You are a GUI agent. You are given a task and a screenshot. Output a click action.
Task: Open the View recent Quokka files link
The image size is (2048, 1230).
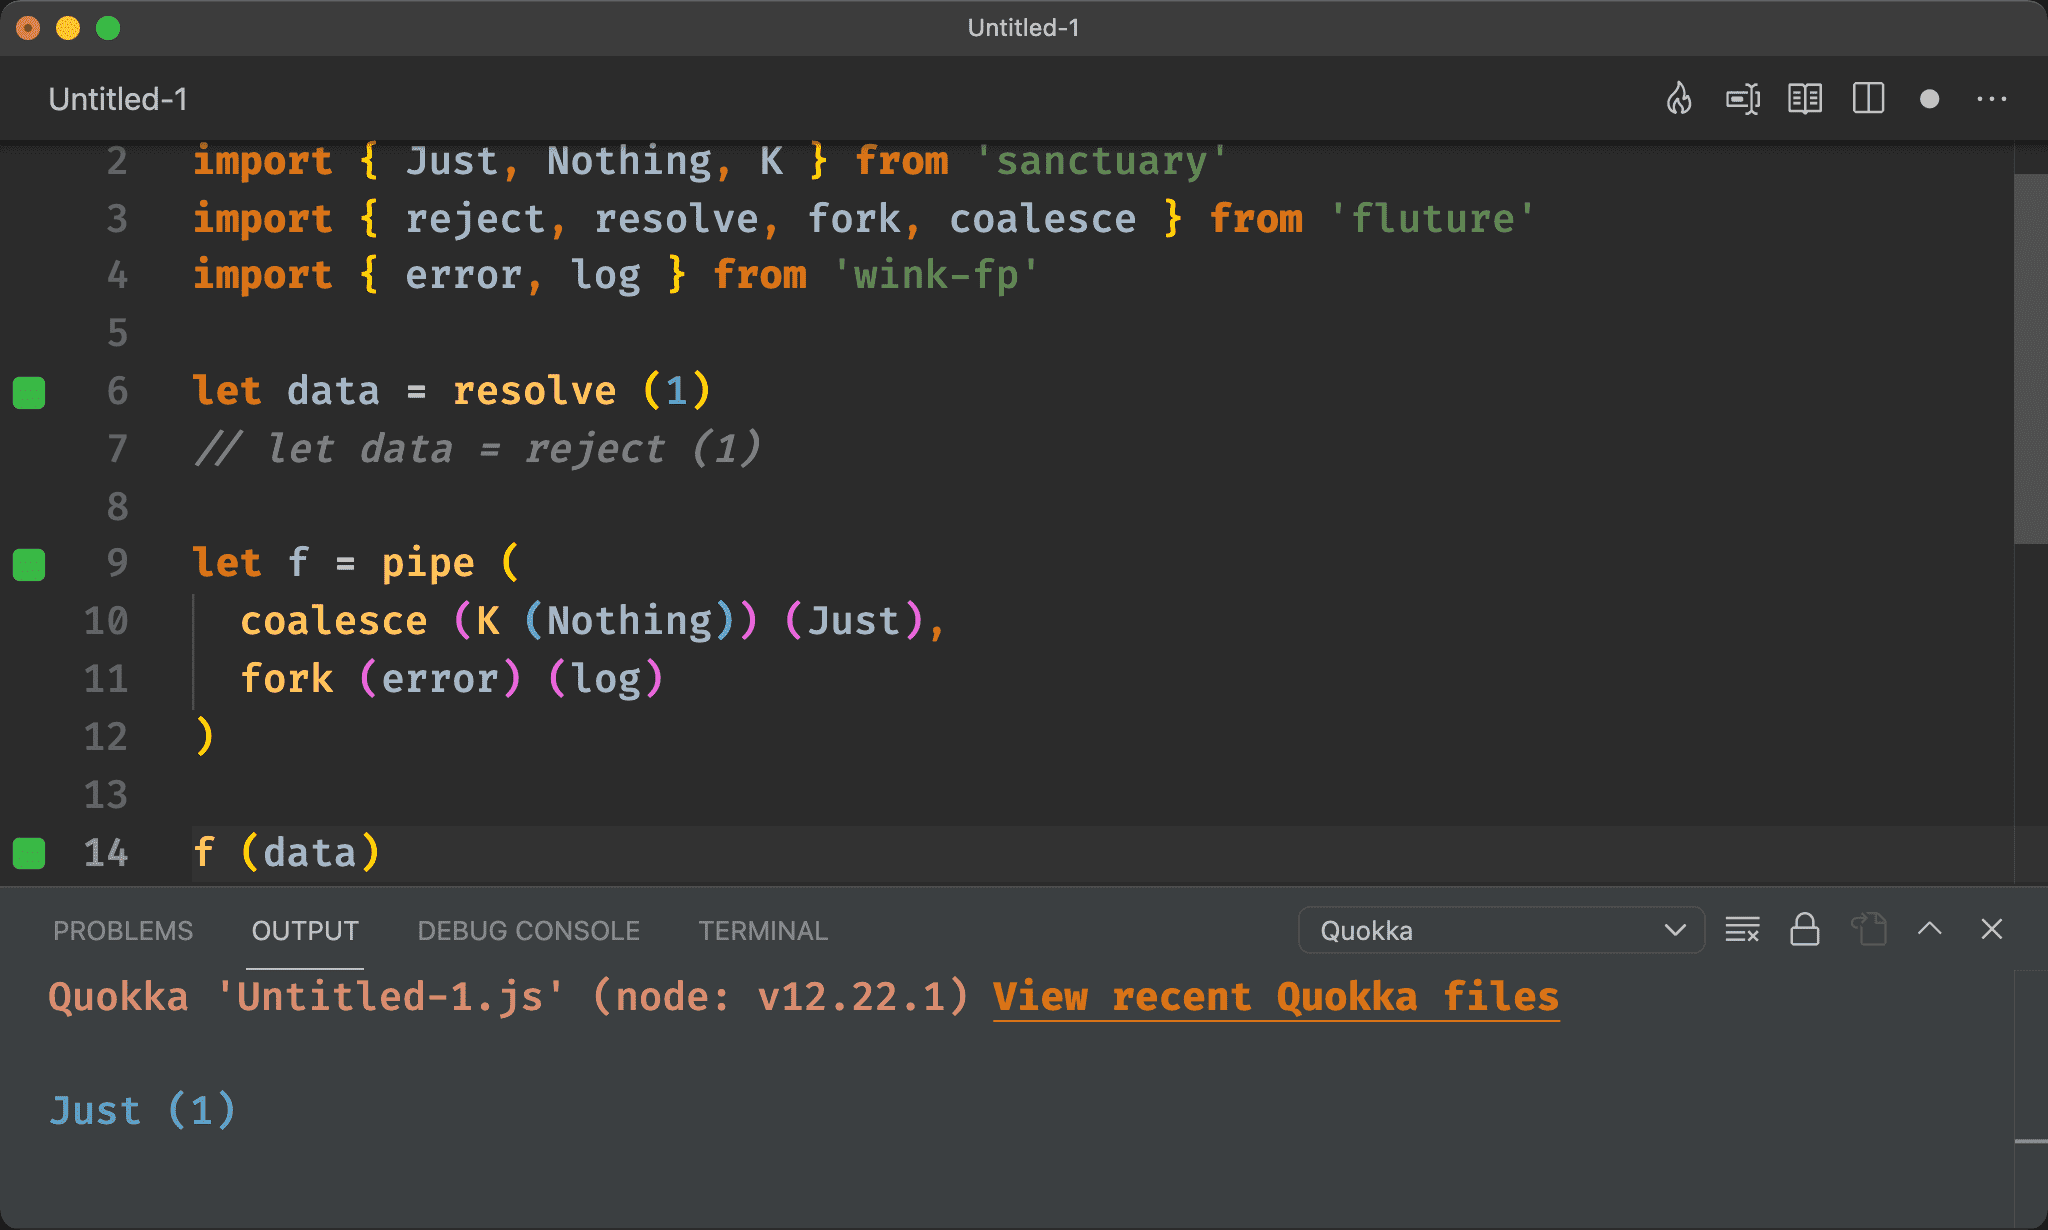1276,997
